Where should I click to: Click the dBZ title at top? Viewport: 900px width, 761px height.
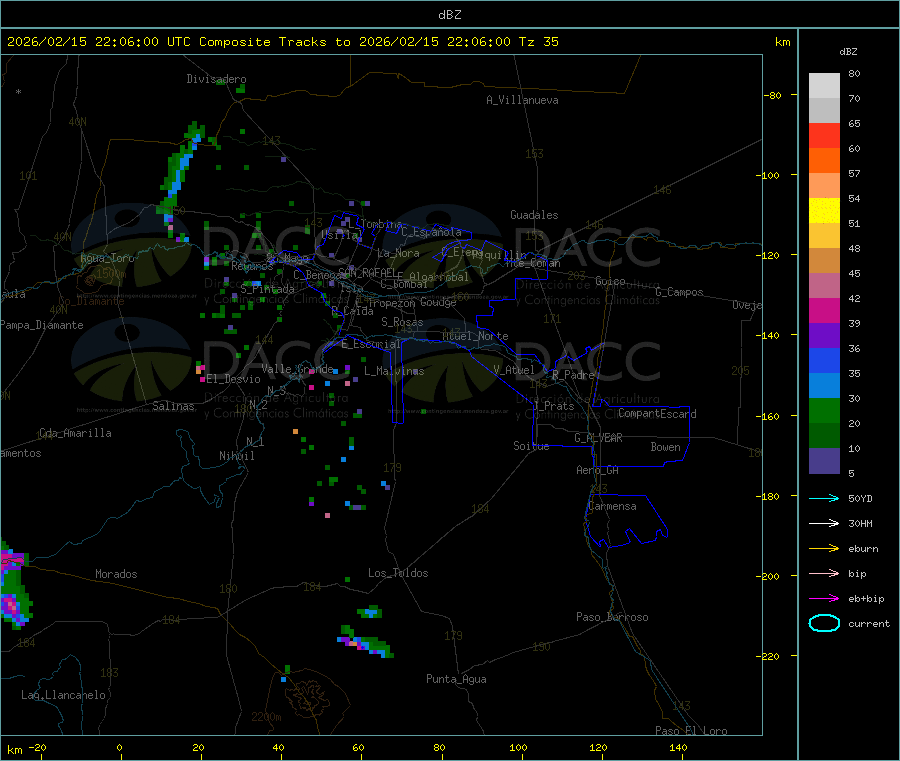[x=449, y=14]
